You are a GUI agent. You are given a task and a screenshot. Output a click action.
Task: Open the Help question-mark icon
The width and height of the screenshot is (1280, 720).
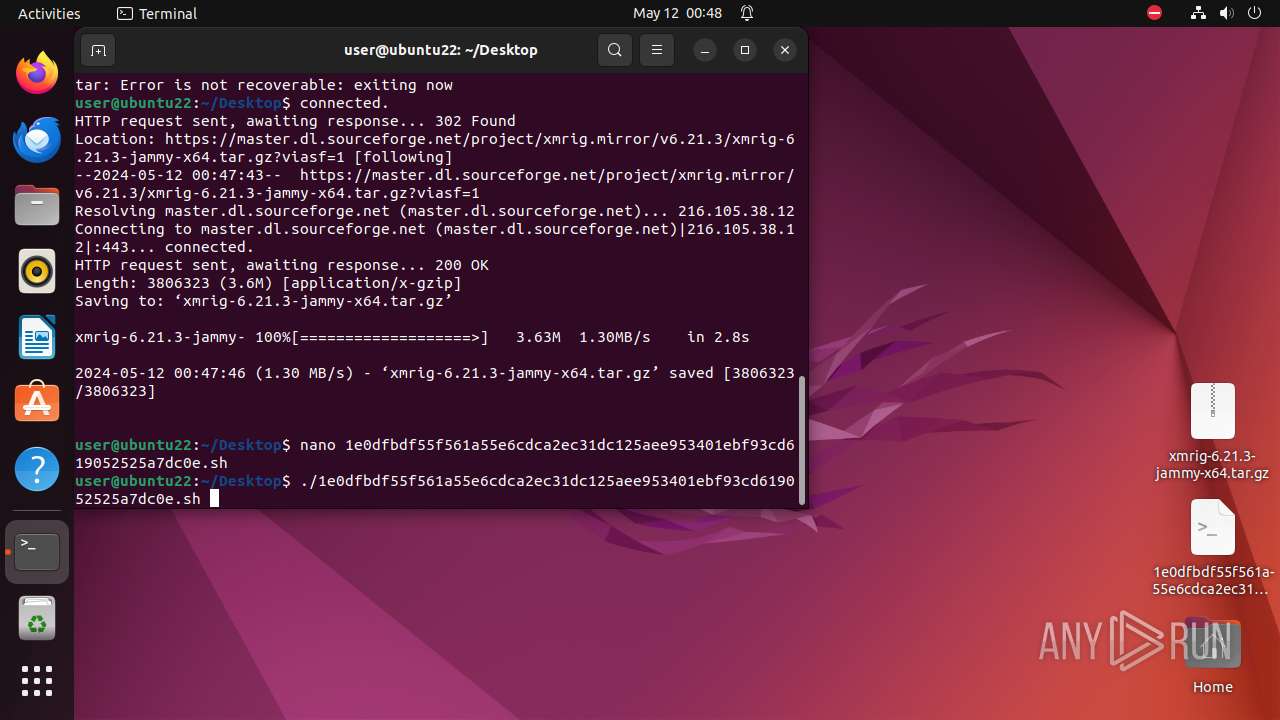point(37,469)
